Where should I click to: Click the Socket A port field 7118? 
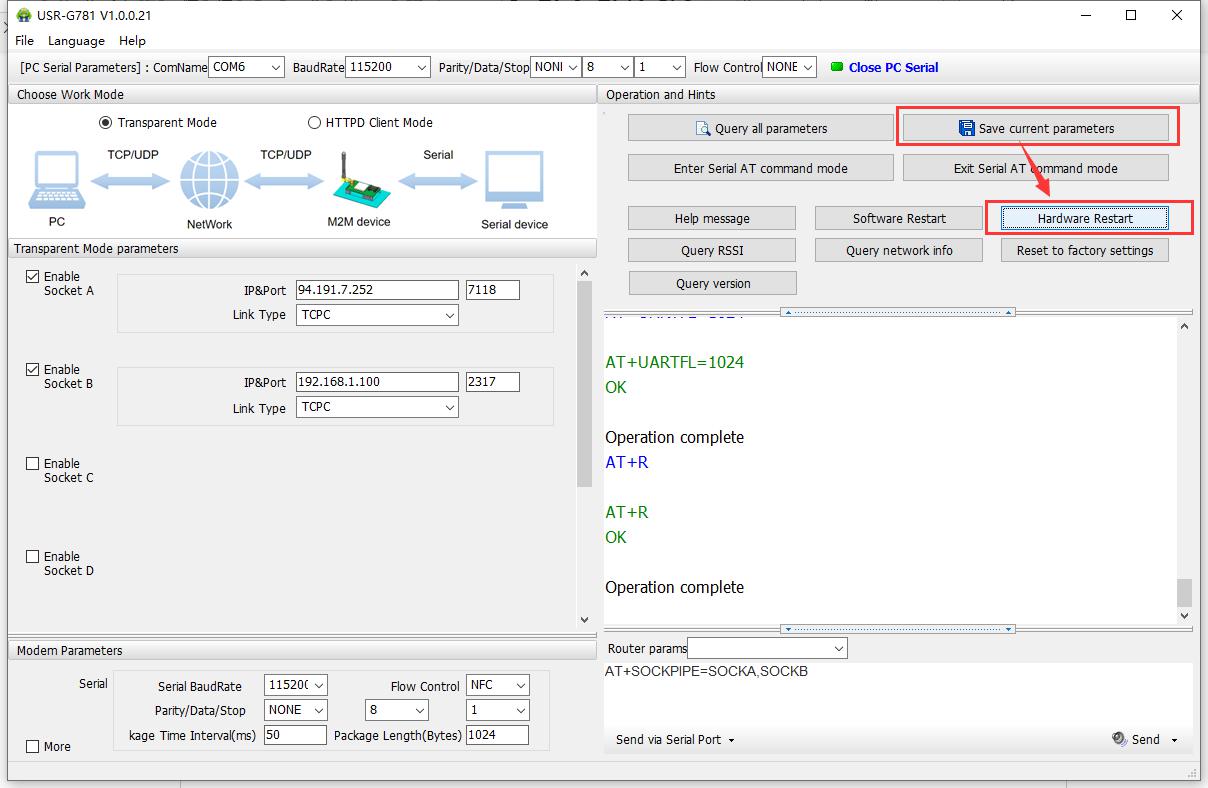(493, 290)
